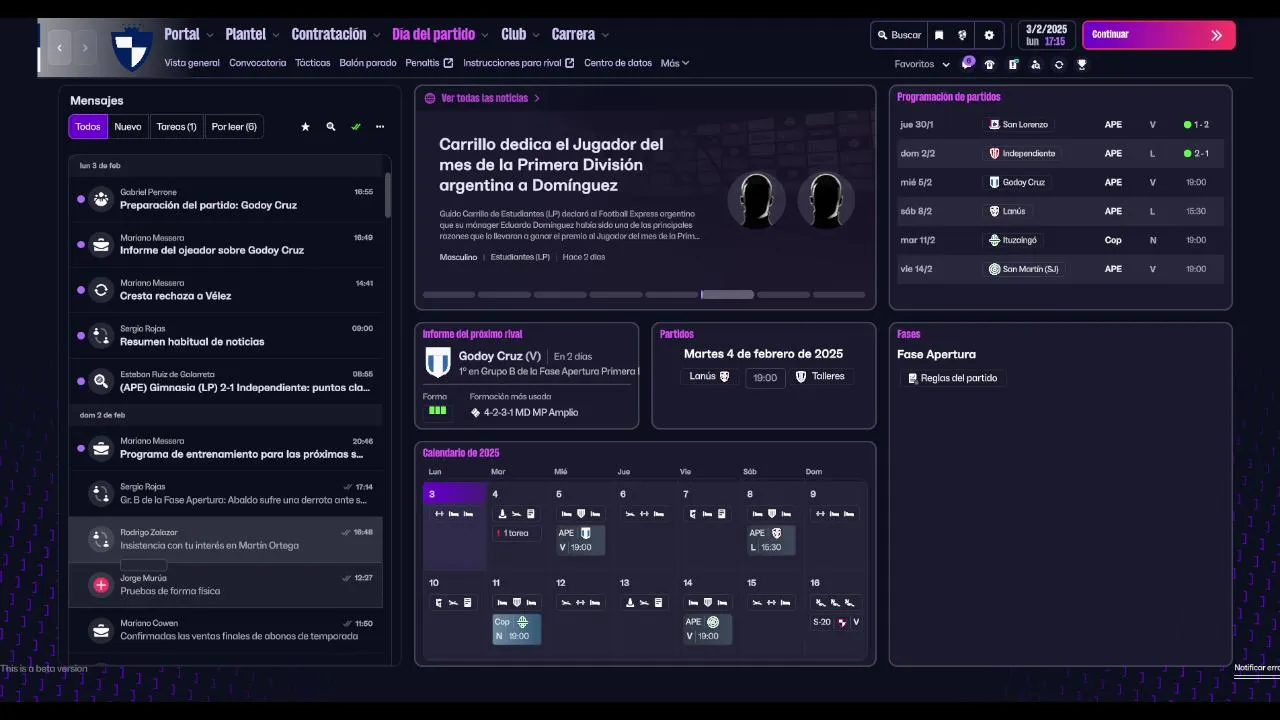Expand the Club menu chevron
Viewport: 1280px width, 720px height.
pyautogui.click(x=536, y=35)
